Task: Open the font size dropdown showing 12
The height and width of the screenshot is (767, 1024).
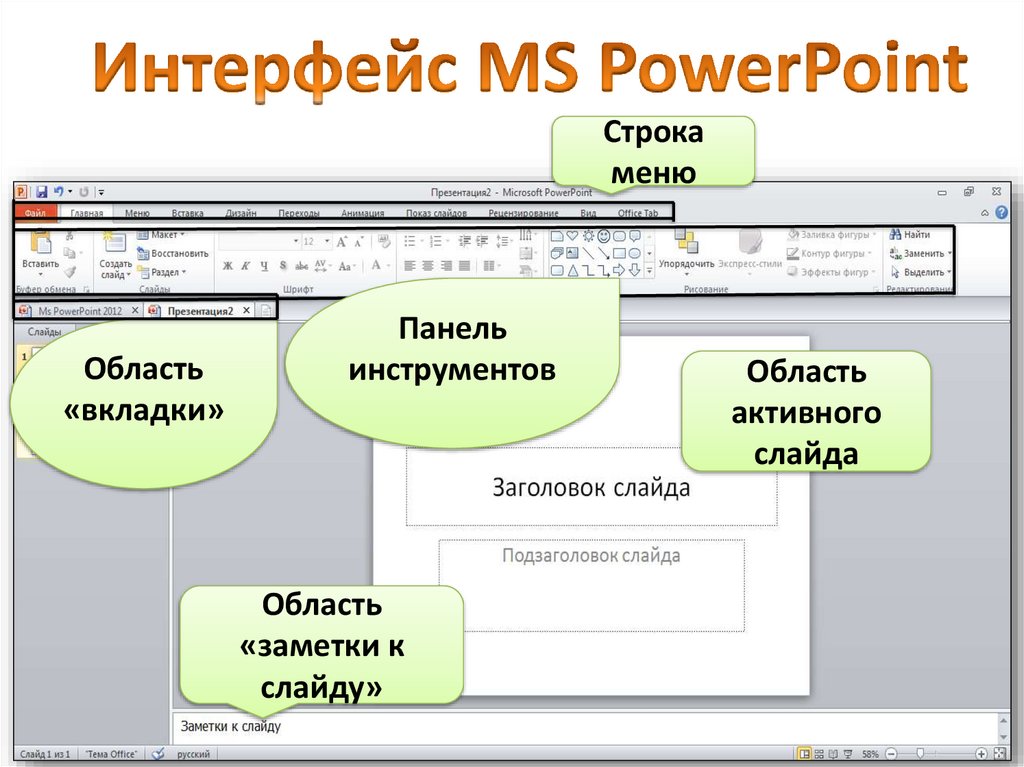Action: [x=328, y=241]
